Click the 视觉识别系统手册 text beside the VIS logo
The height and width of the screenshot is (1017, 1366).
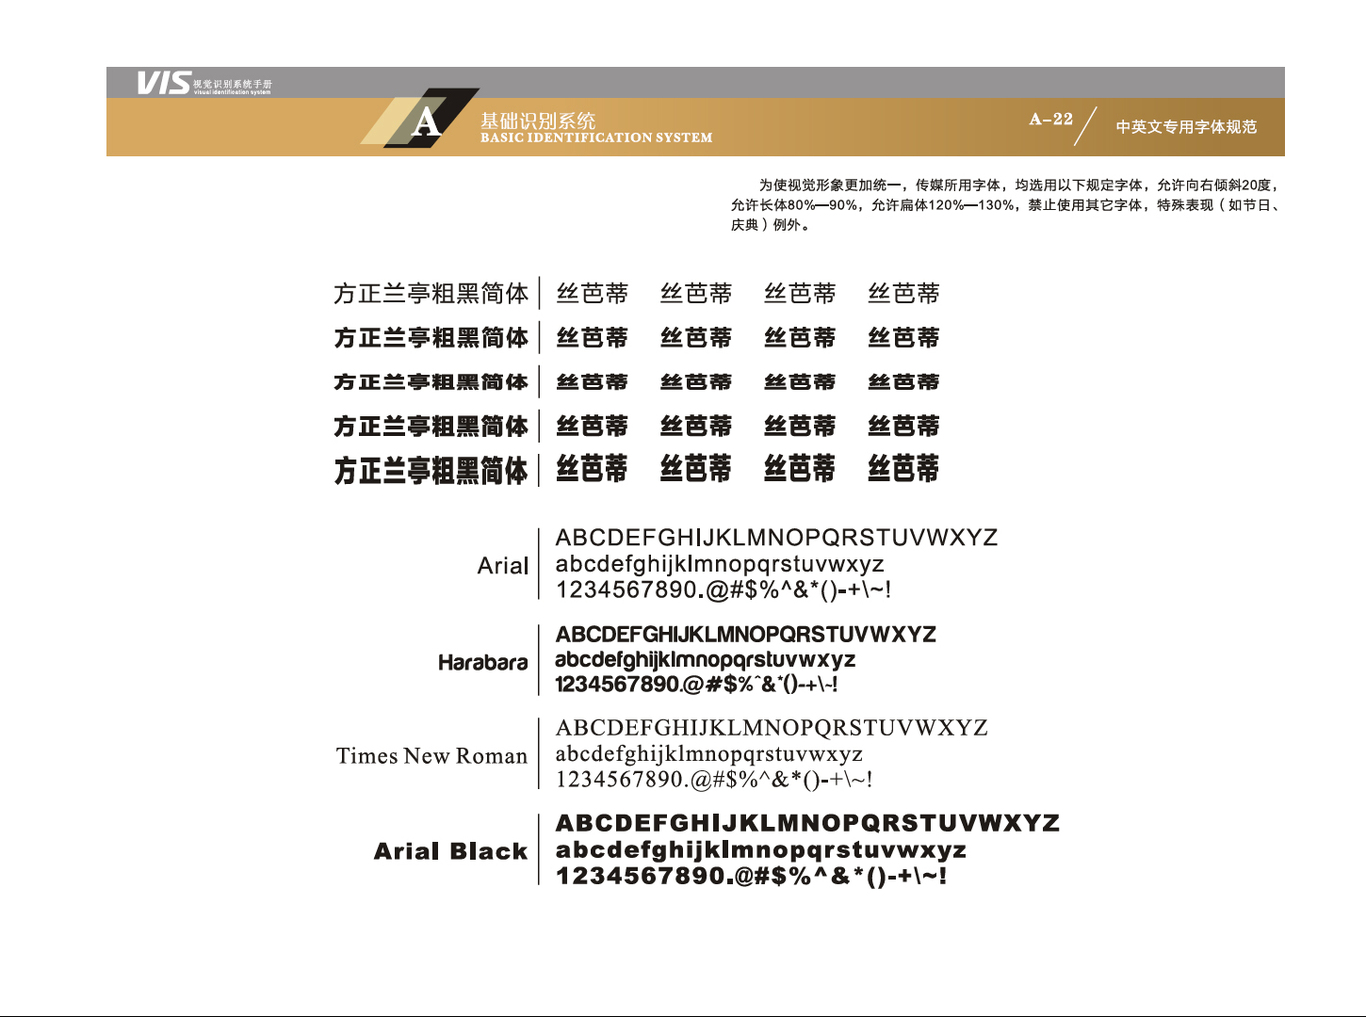tap(232, 84)
